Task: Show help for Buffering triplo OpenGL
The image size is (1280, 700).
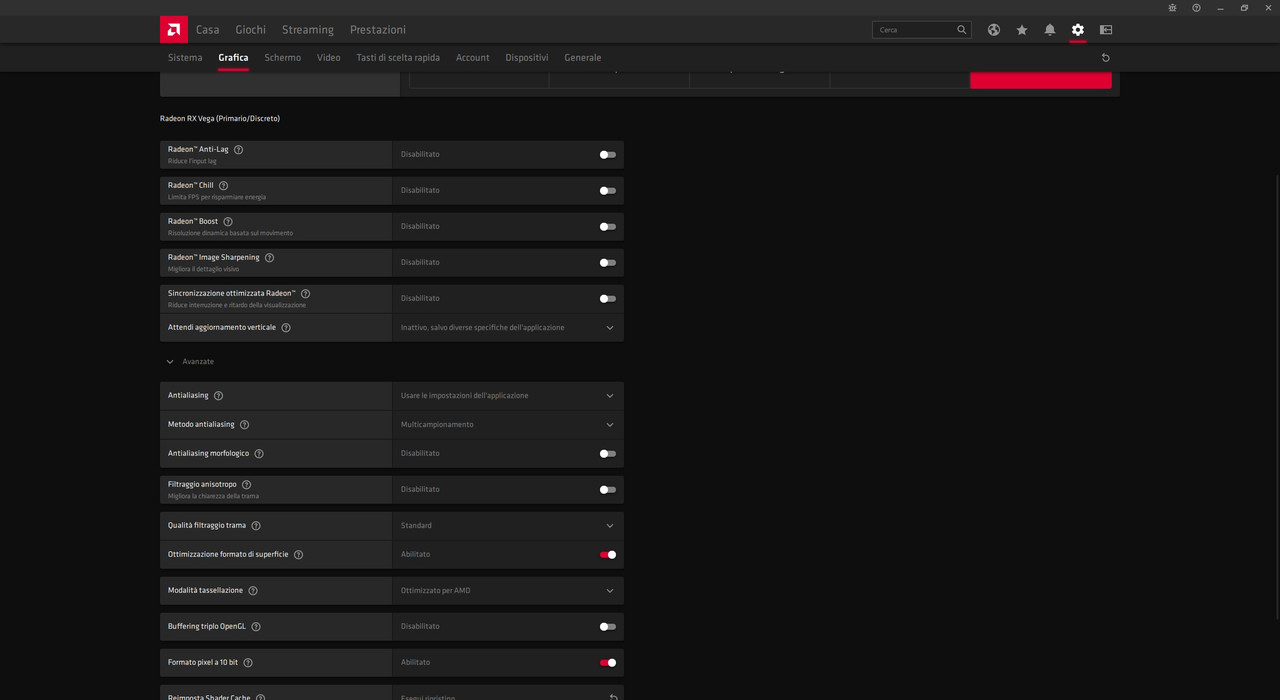Action: [x=256, y=627]
